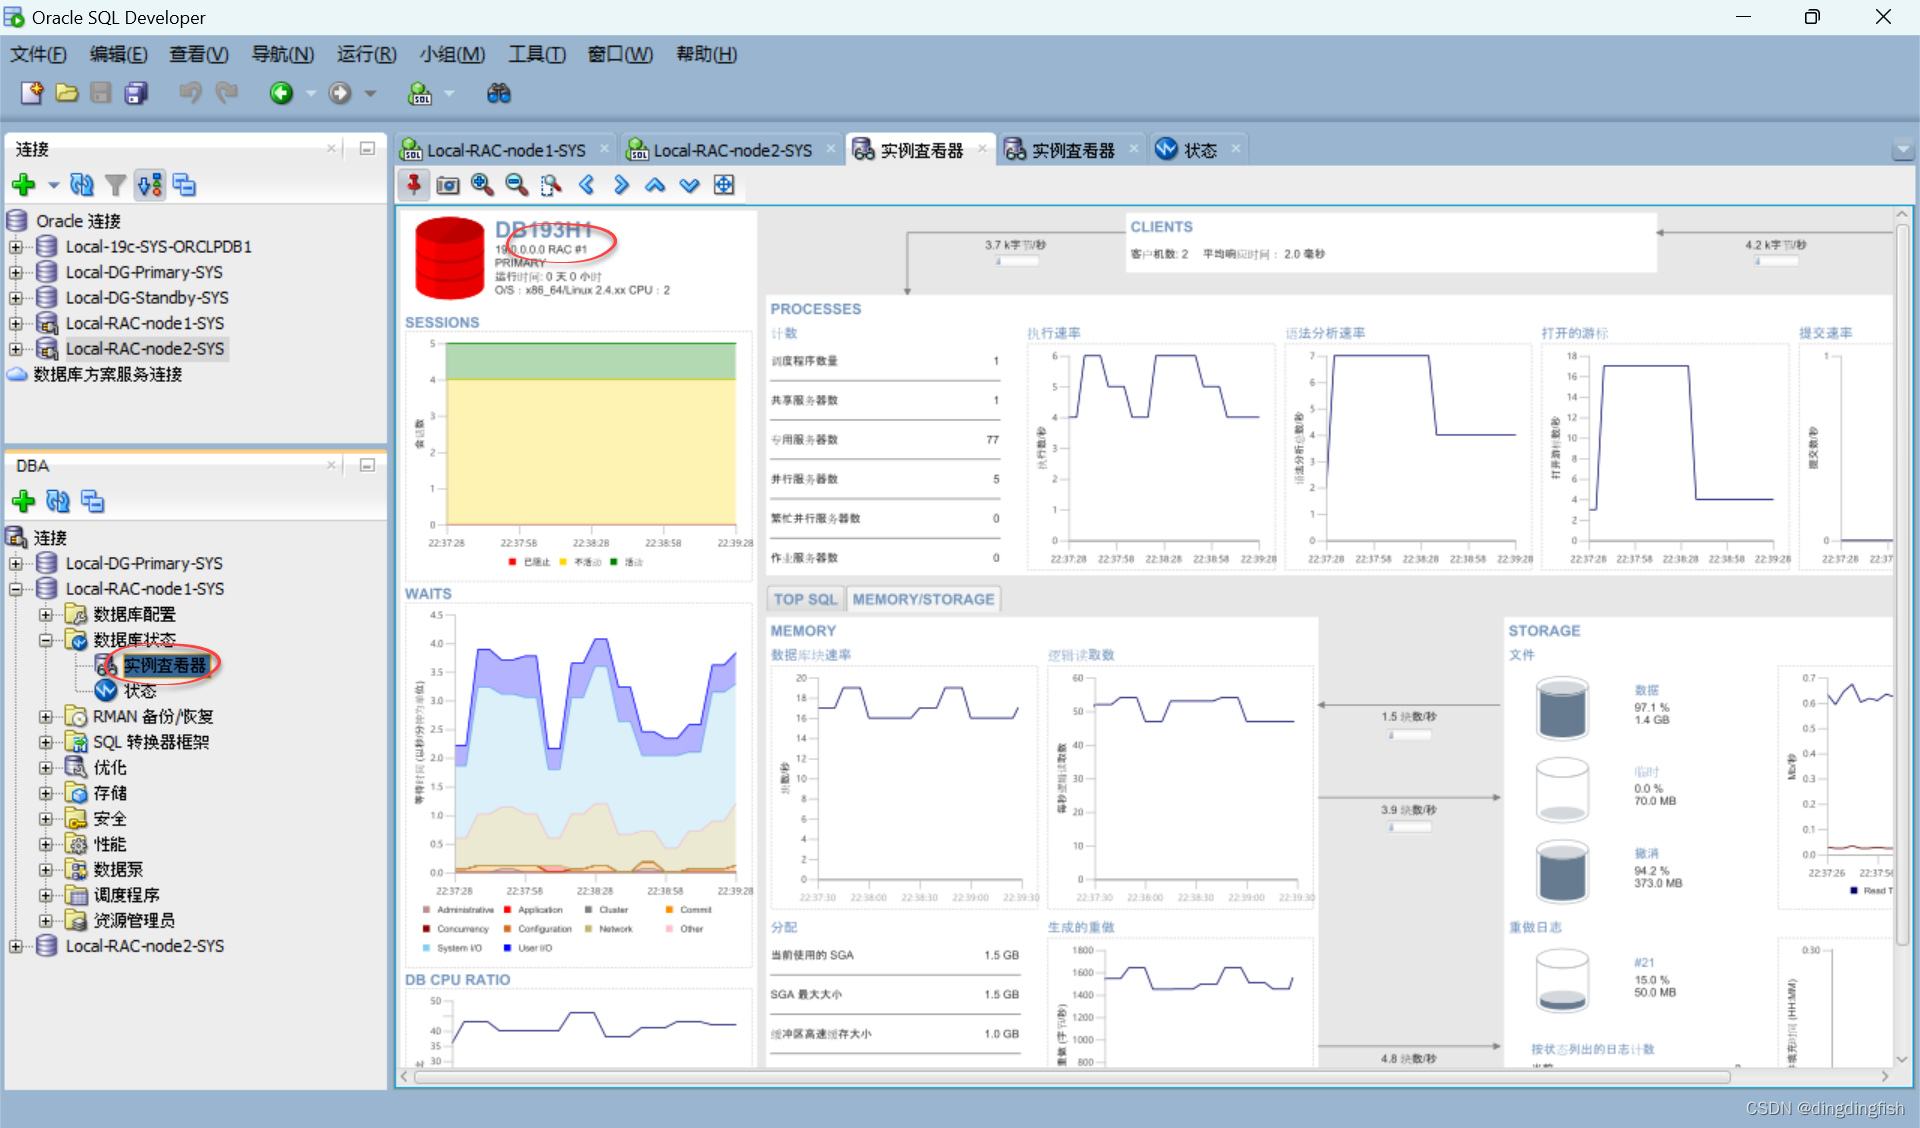Add new connection with green plus
The height and width of the screenshot is (1128, 1920).
click(23, 185)
